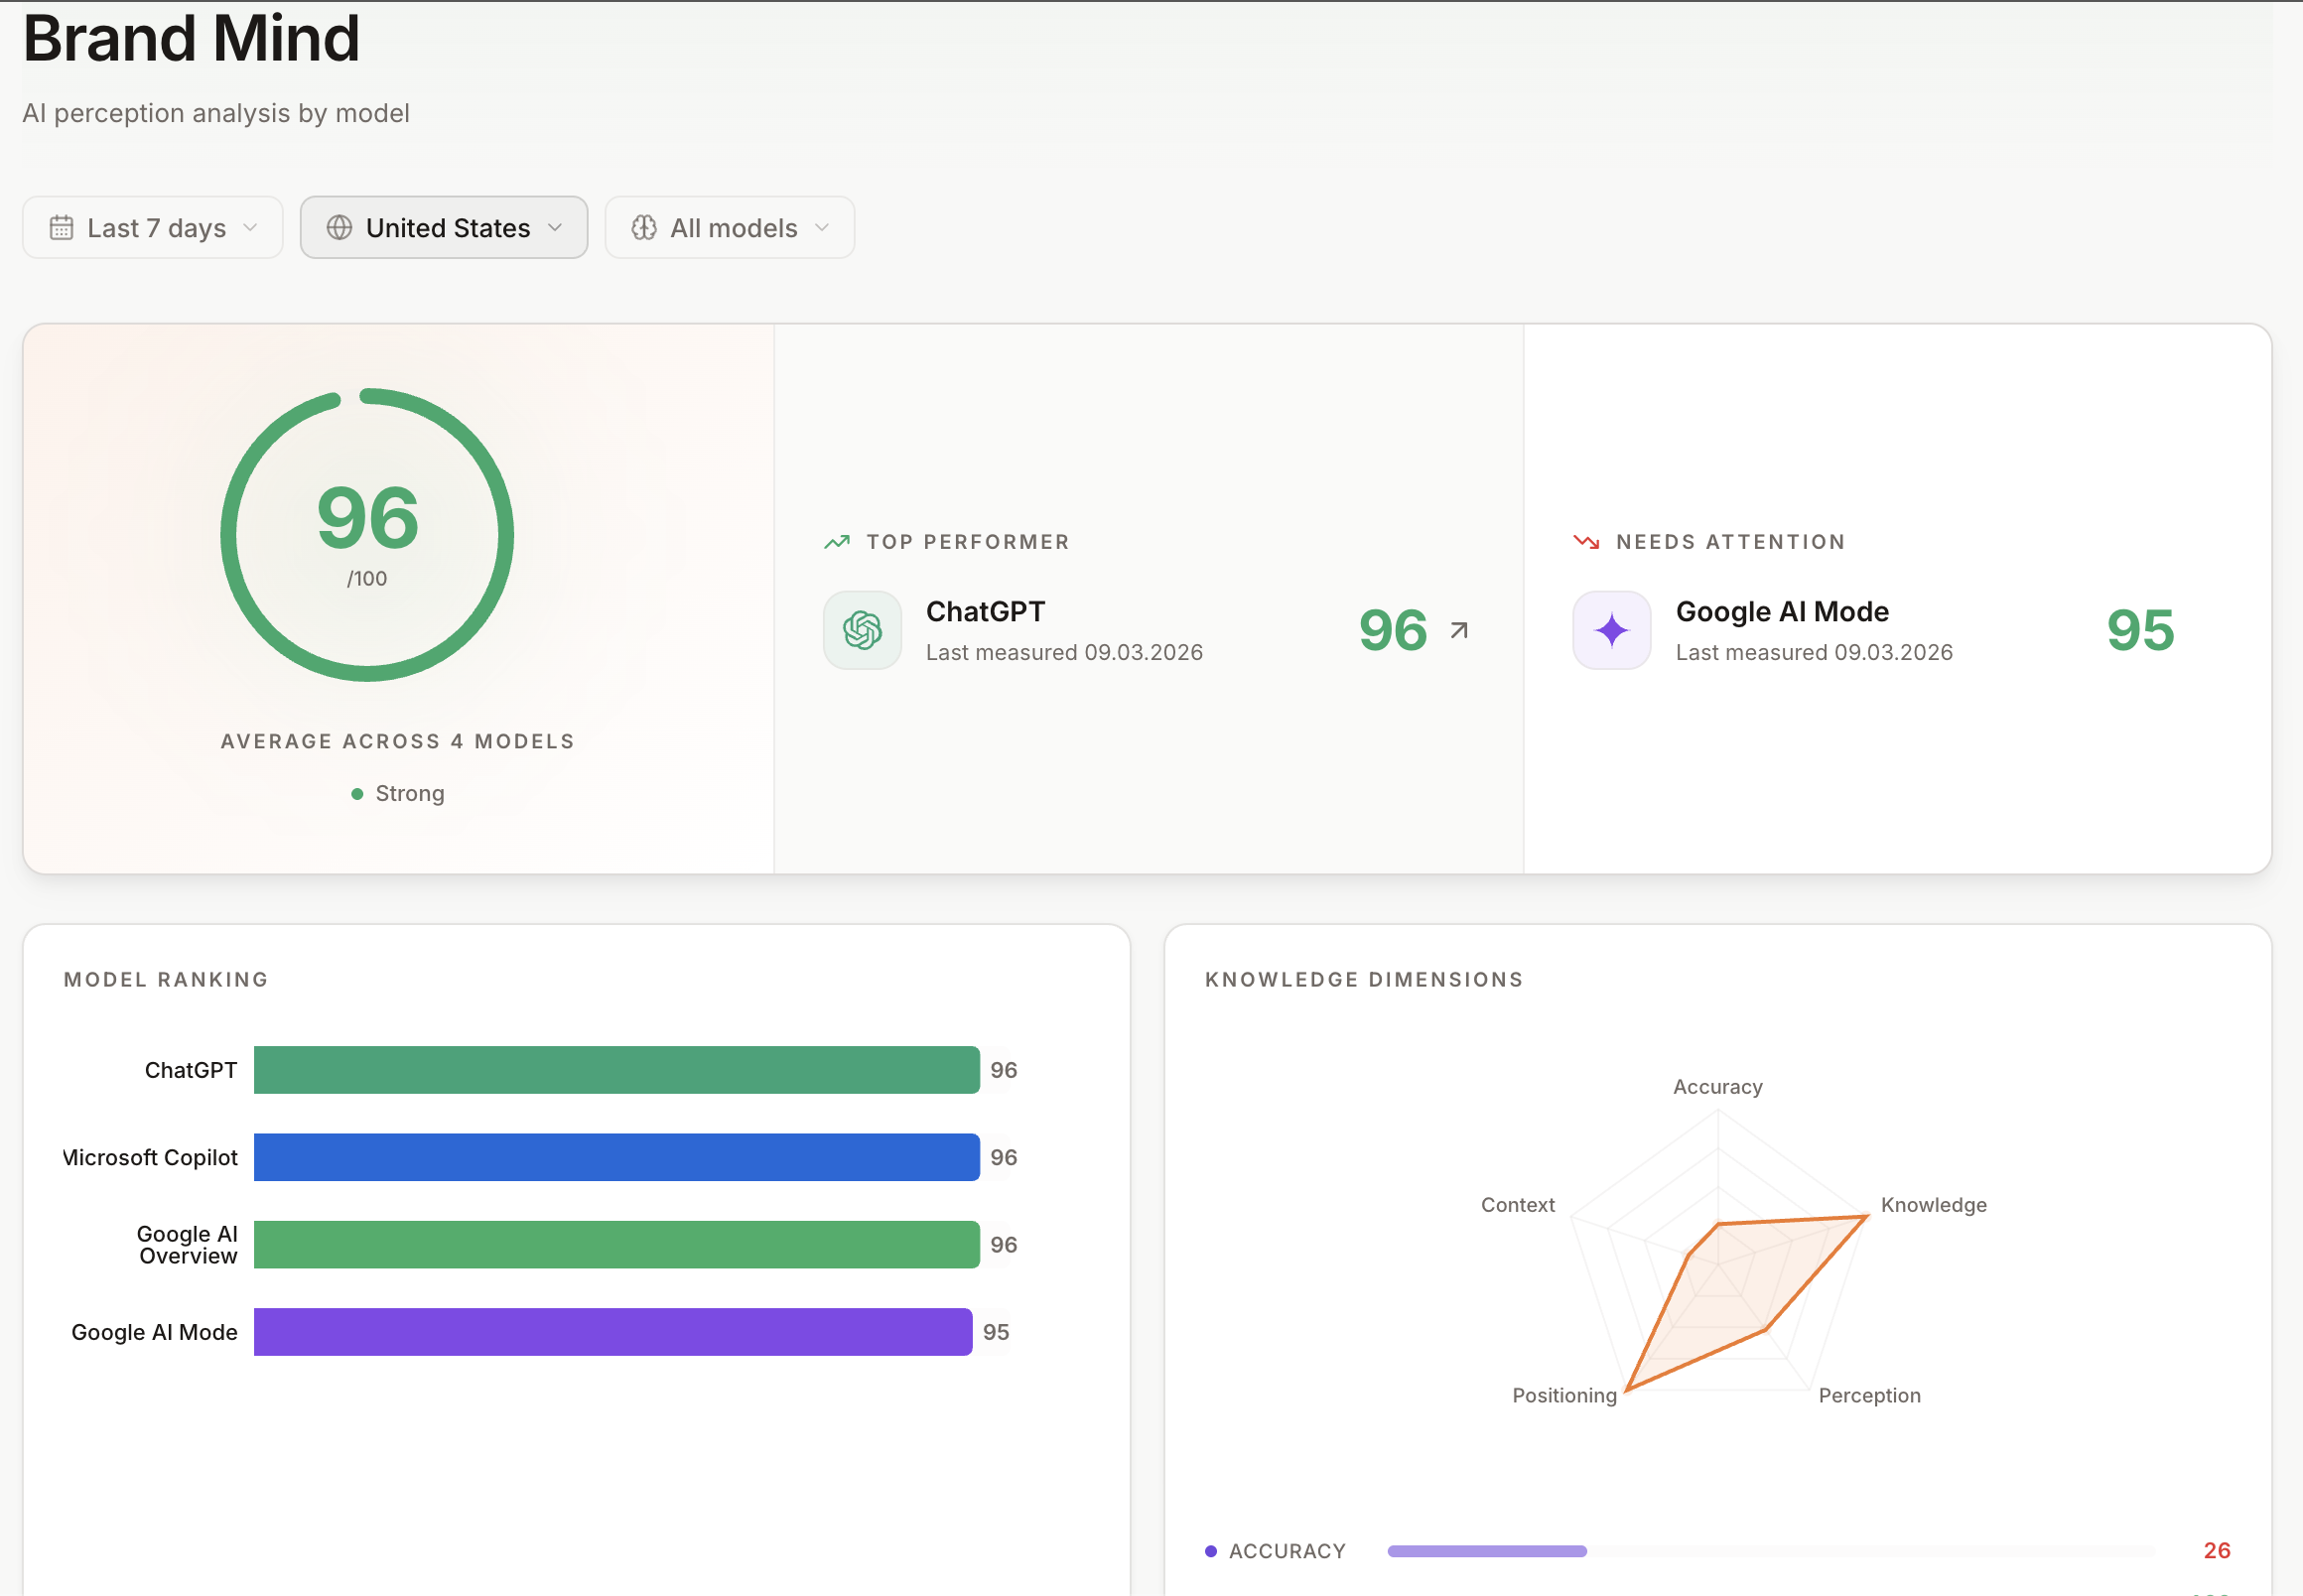Click the green Top Performer trend icon
The image size is (2303, 1596).
pos(836,542)
